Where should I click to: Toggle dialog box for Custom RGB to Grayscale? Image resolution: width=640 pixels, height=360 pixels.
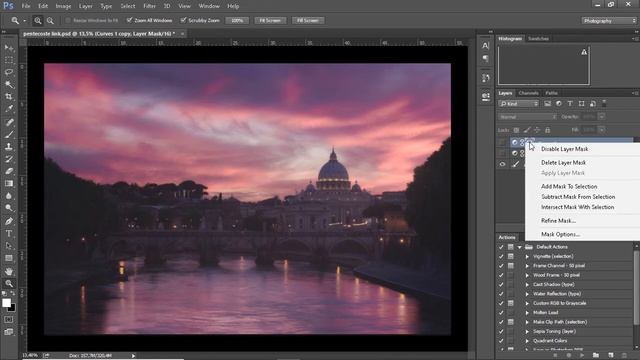[511, 303]
